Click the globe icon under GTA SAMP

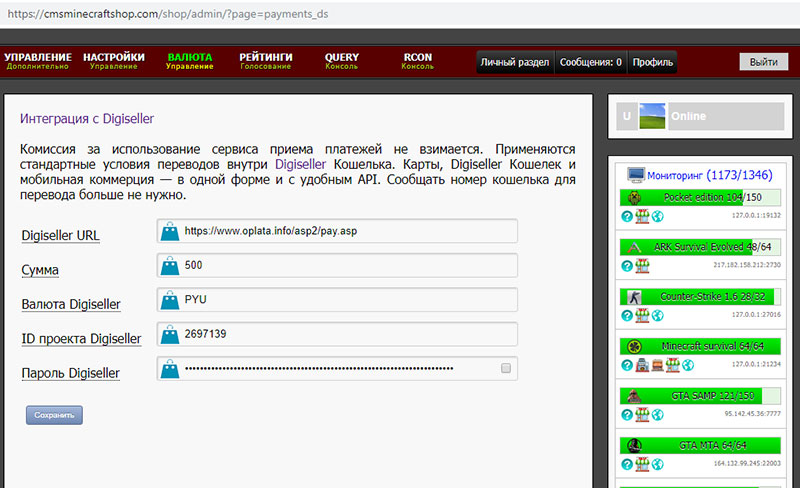(x=657, y=414)
